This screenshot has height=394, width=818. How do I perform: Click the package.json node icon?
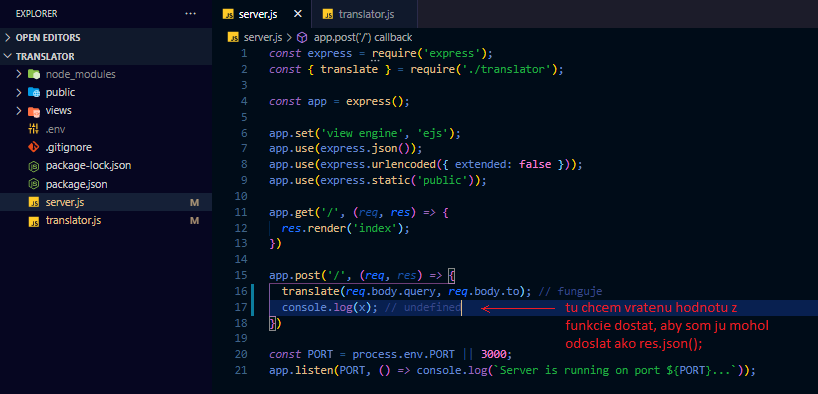pos(34,184)
